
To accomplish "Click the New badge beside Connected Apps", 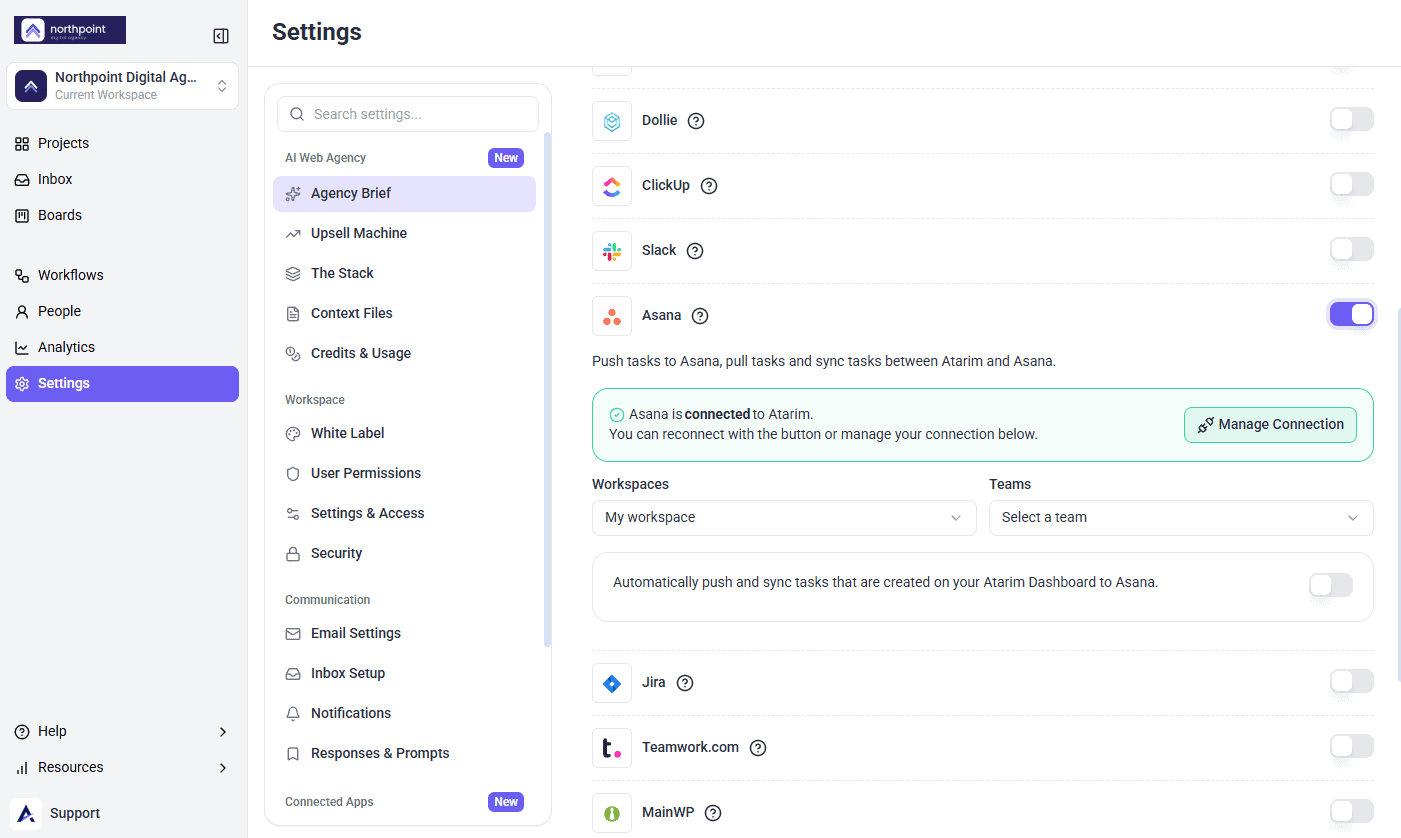I will tap(506, 802).
